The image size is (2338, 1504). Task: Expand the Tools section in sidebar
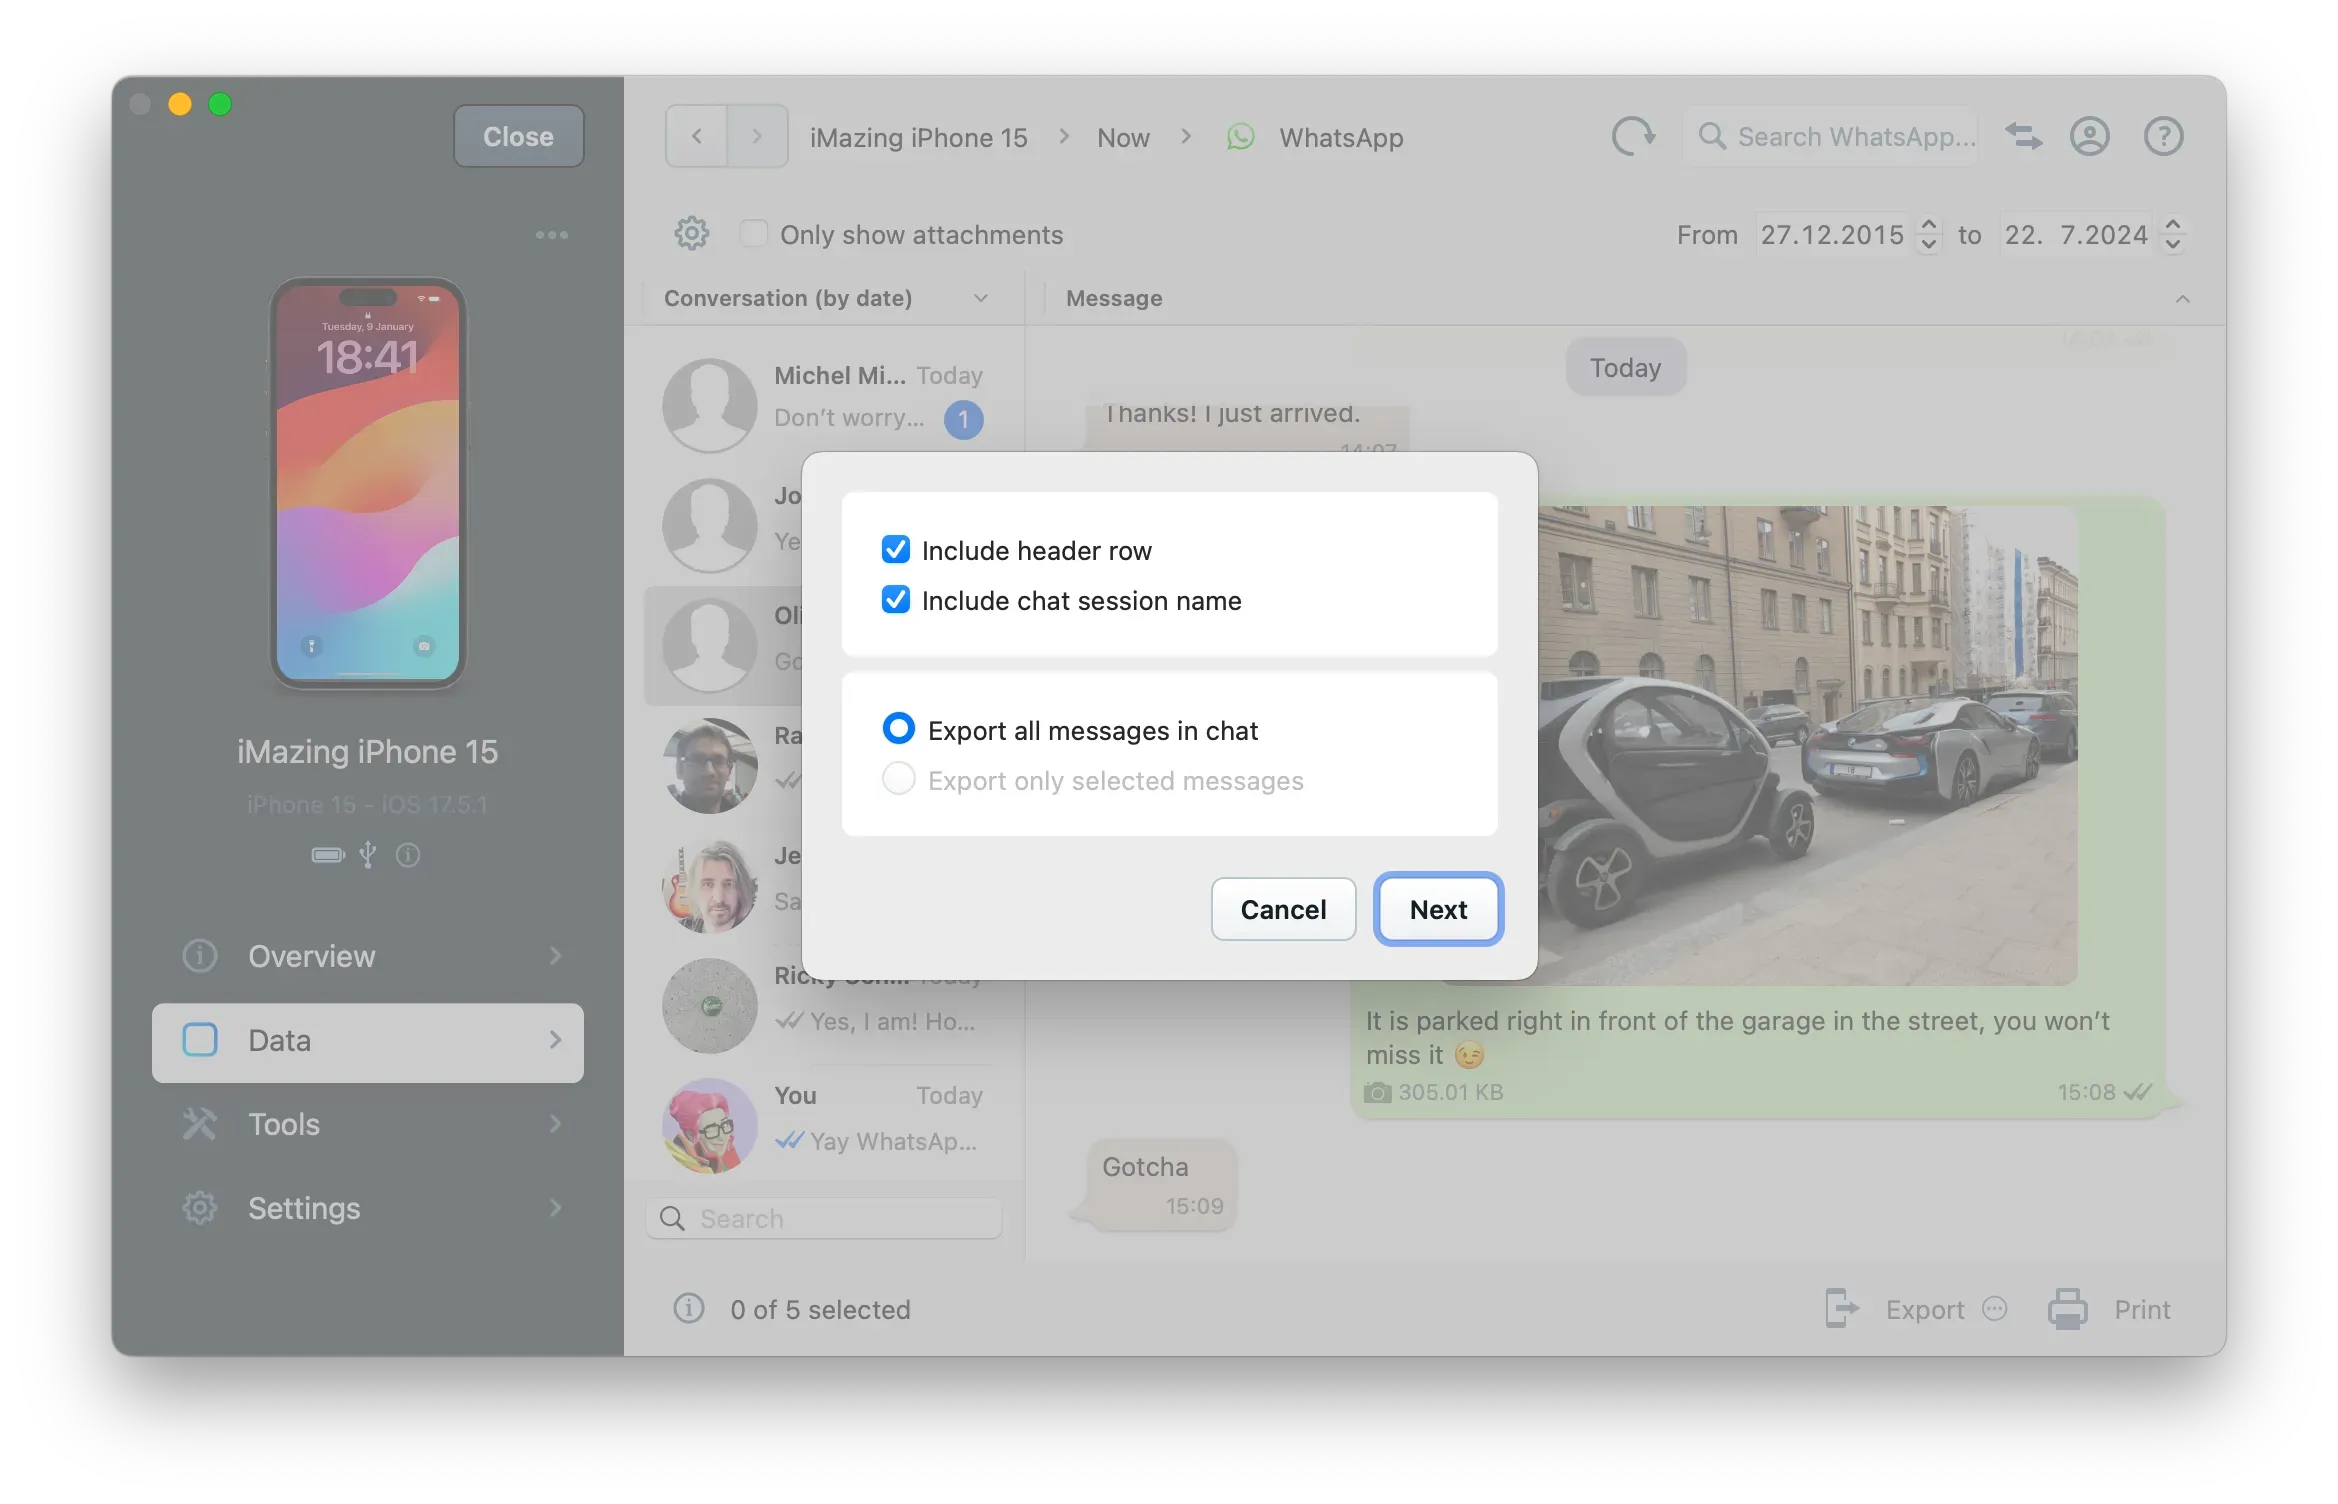click(556, 1124)
